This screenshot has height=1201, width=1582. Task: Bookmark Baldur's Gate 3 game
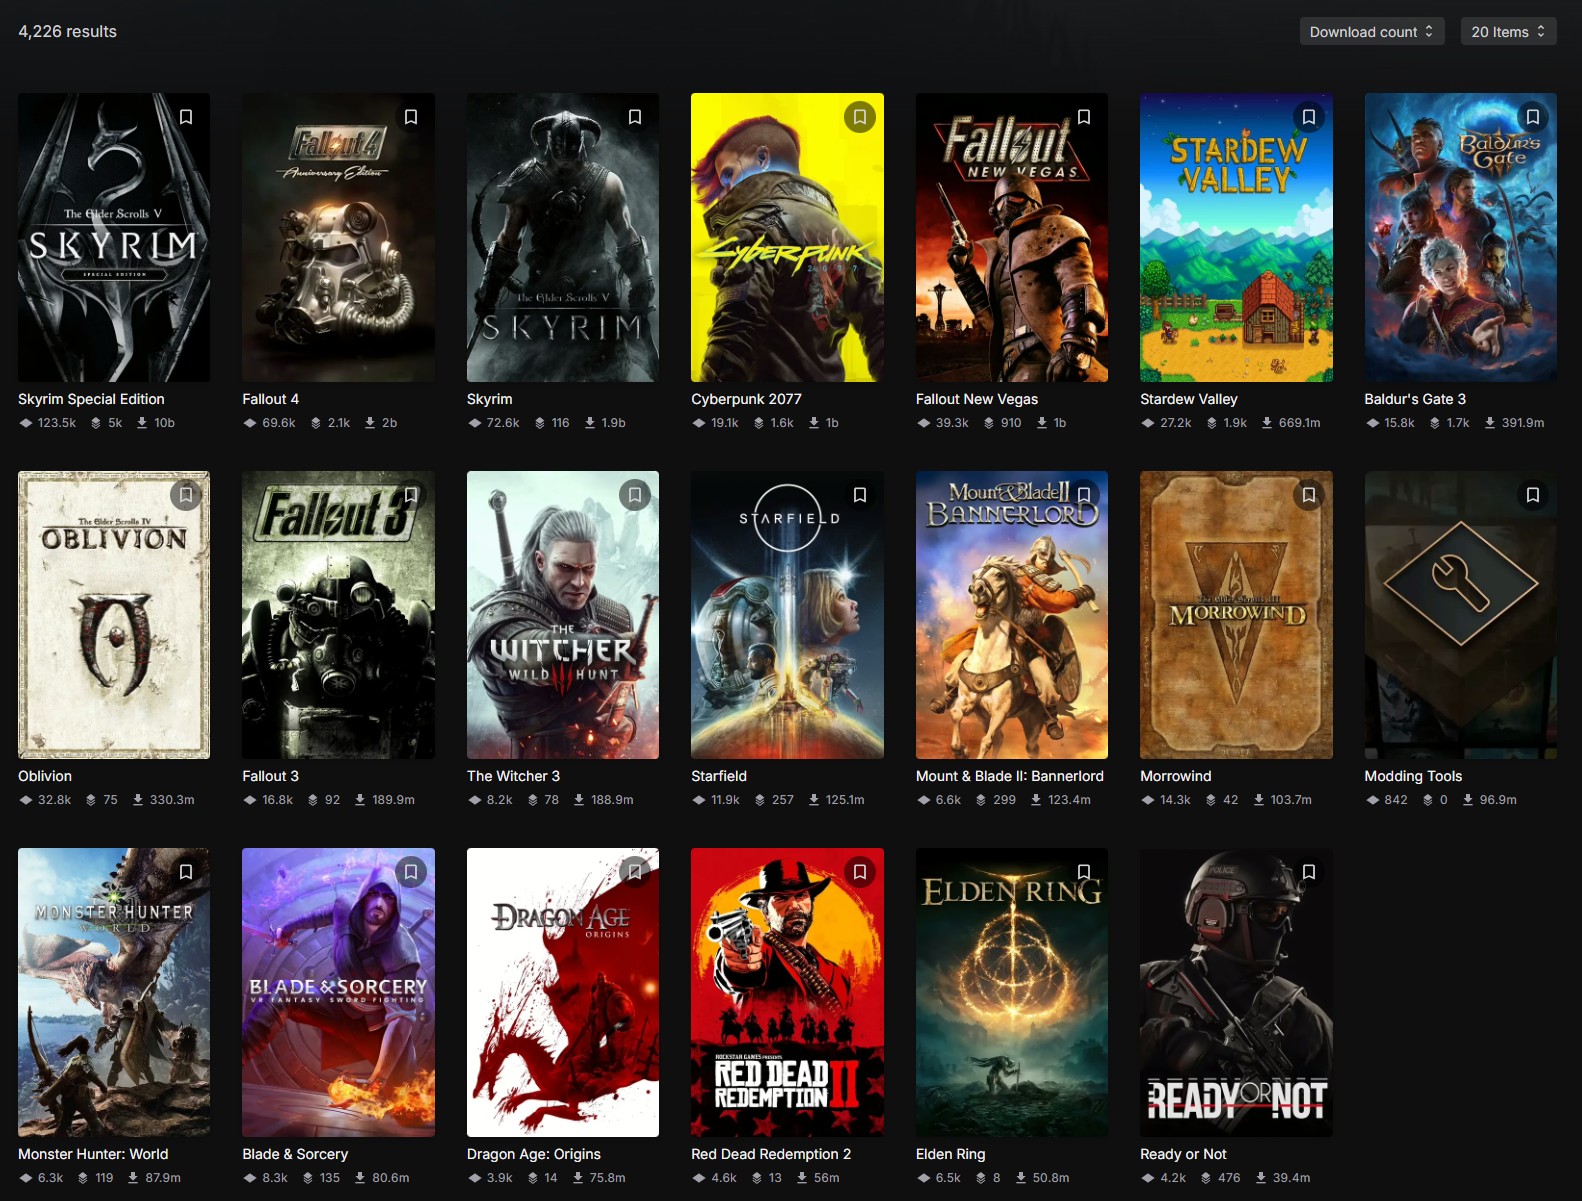tap(1533, 117)
